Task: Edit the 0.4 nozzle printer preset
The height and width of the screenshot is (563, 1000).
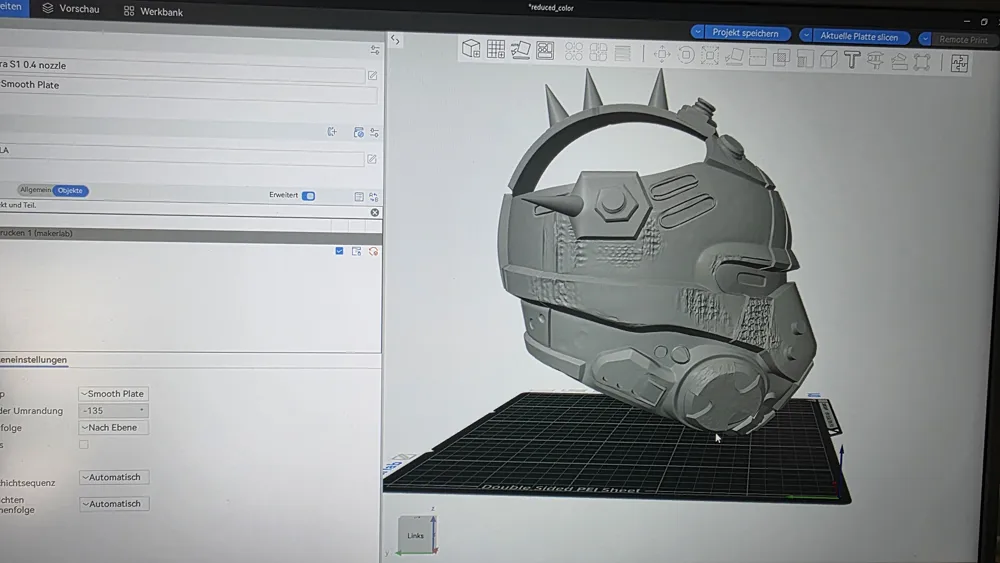Action: 372,76
